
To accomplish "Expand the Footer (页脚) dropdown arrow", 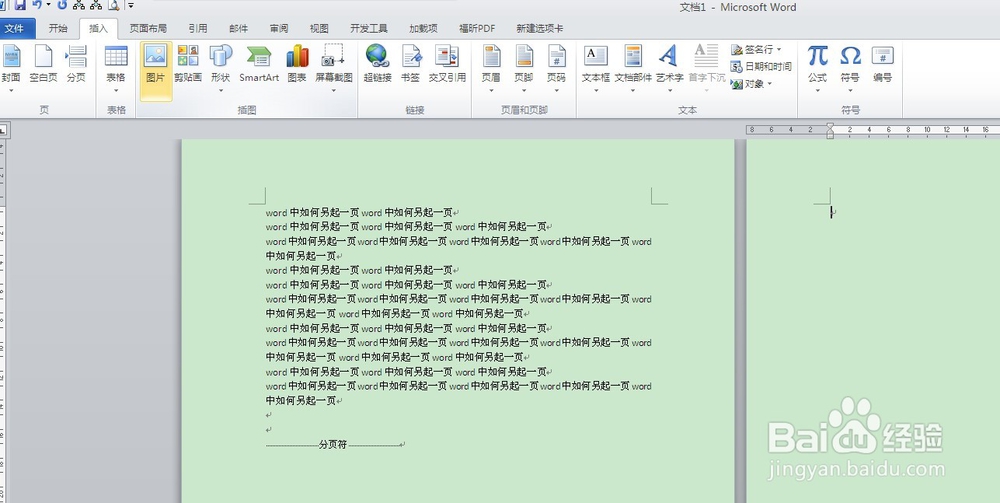I will pyautogui.click(x=524, y=91).
